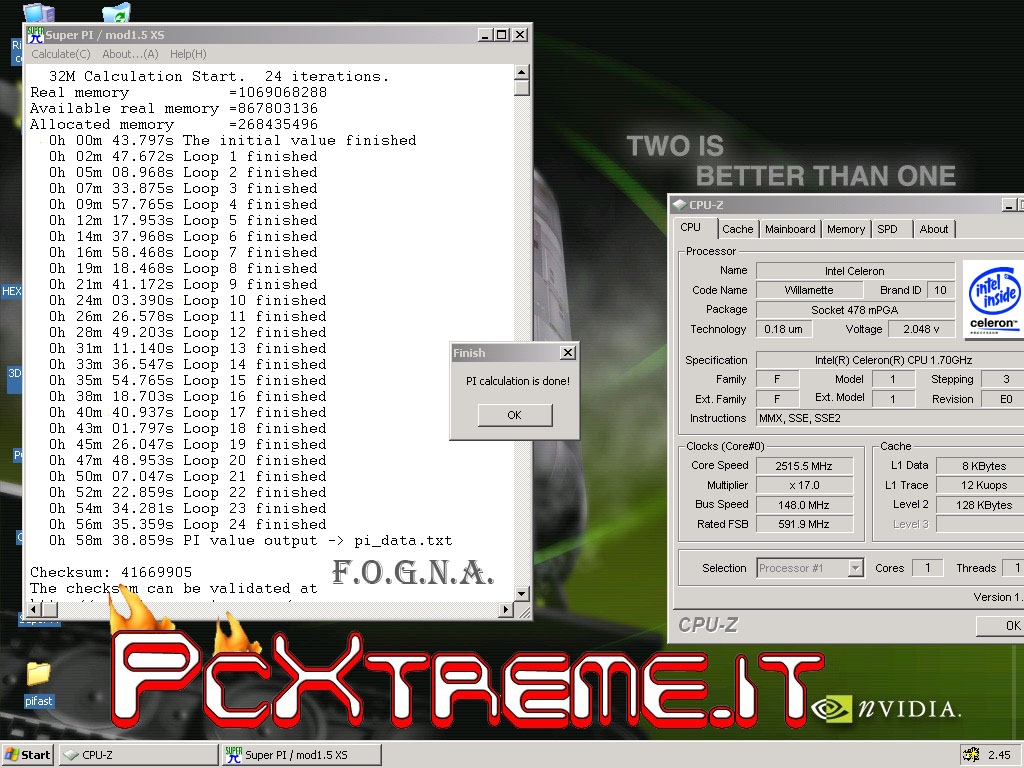Click the Super PI vertical scroll thumb
Image resolution: width=1024 pixels, height=768 pixels.
[x=521, y=88]
